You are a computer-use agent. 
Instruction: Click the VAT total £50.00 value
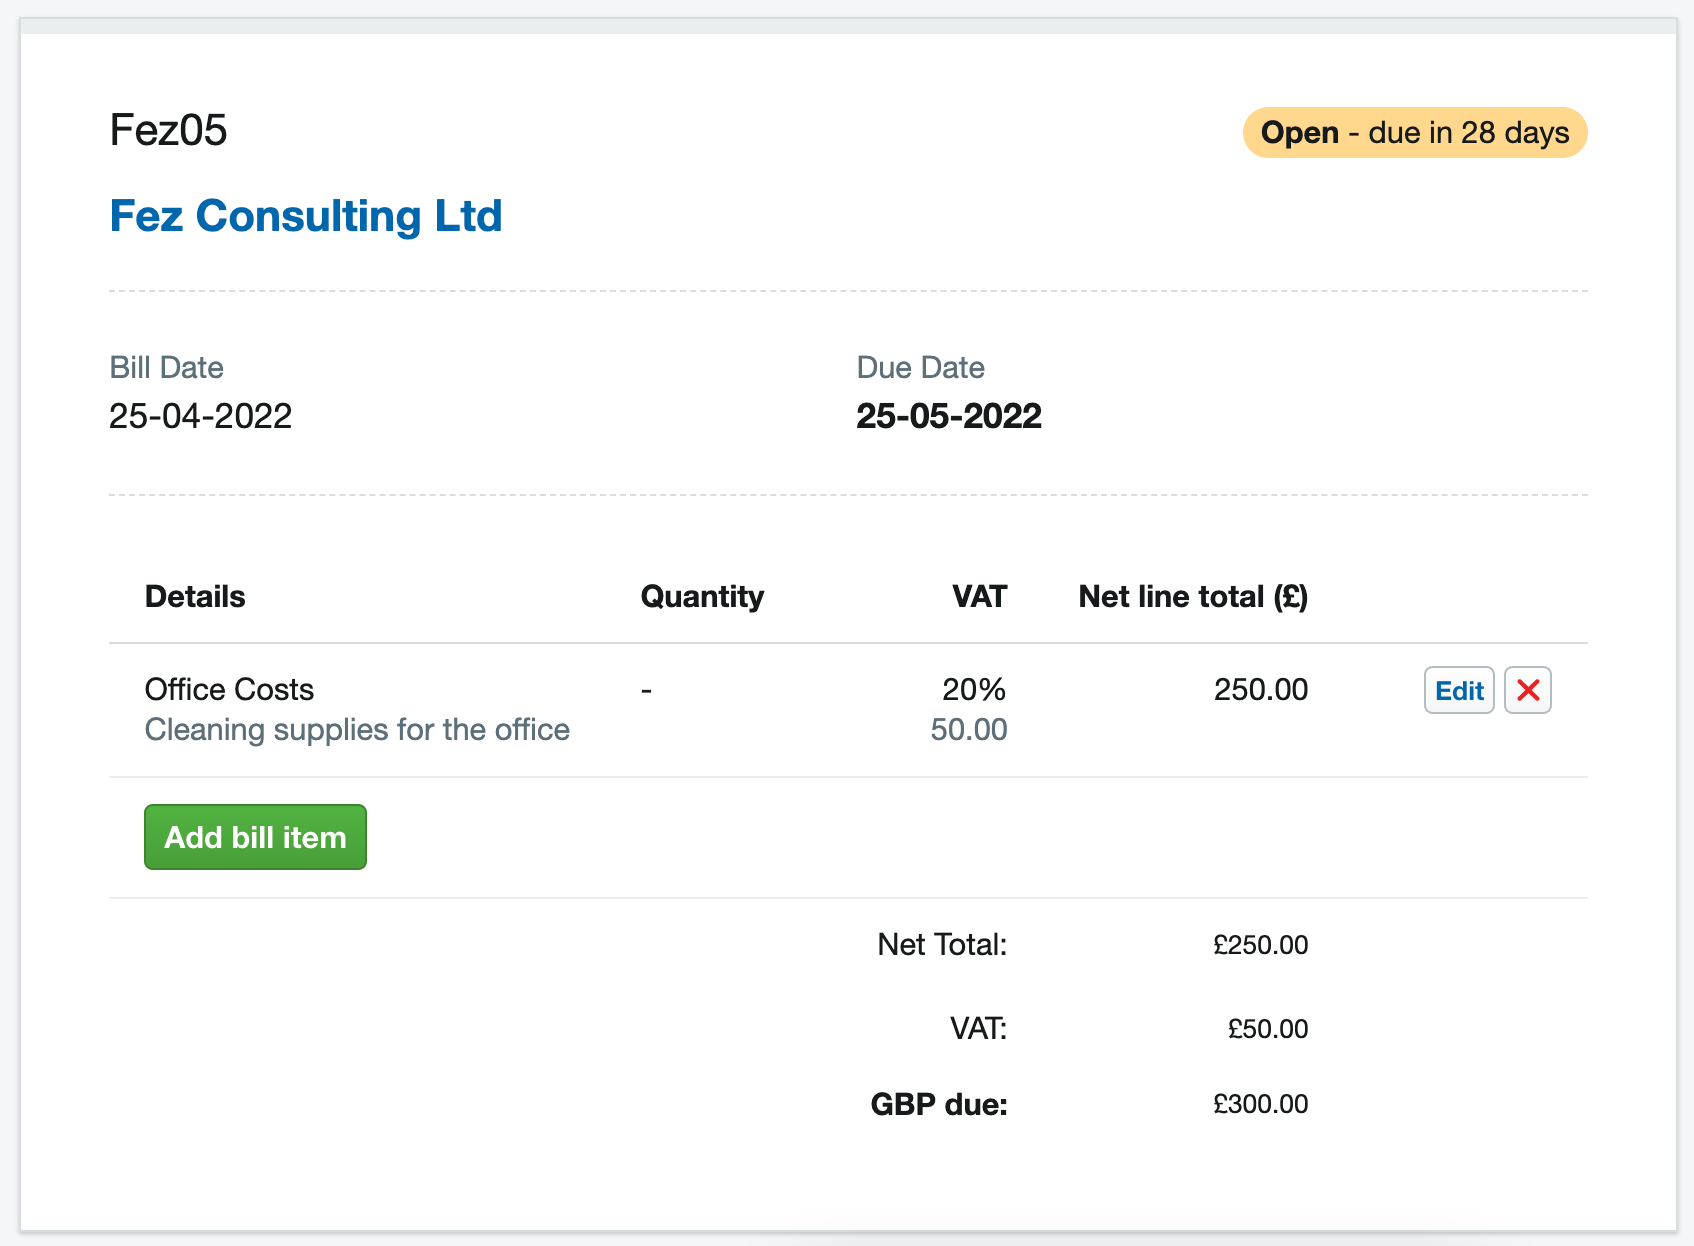(x=1267, y=1029)
